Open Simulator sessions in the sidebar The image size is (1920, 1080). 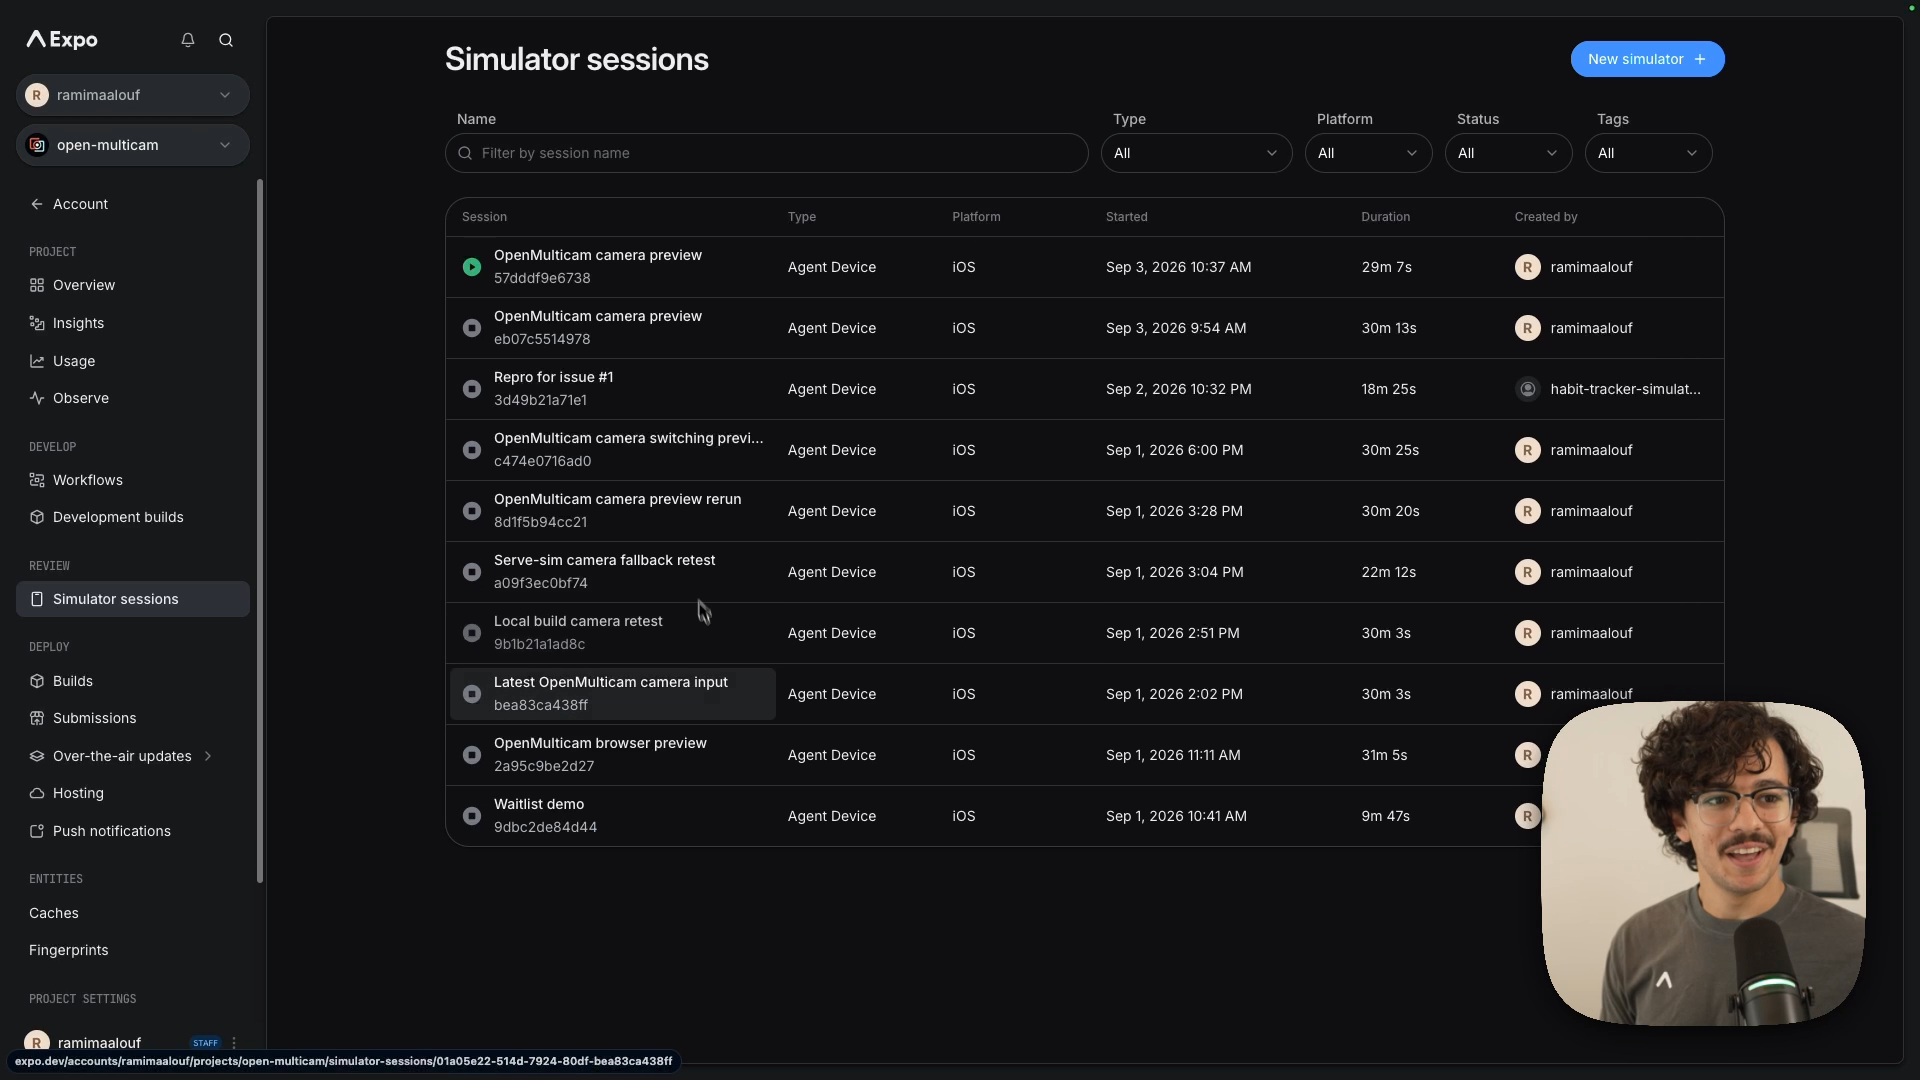point(133,599)
